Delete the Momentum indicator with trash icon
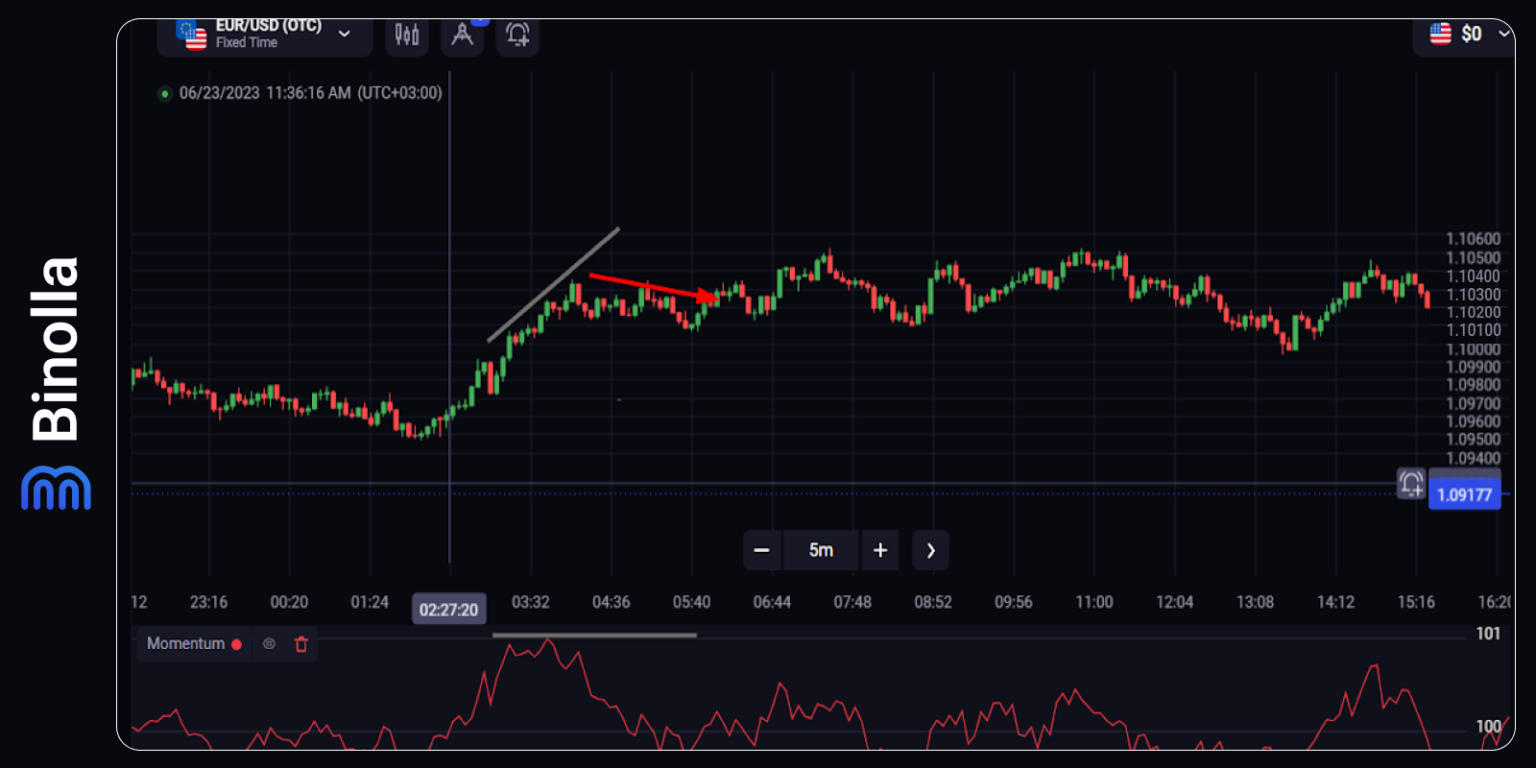Image resolution: width=1536 pixels, height=768 pixels. pyautogui.click(x=301, y=644)
